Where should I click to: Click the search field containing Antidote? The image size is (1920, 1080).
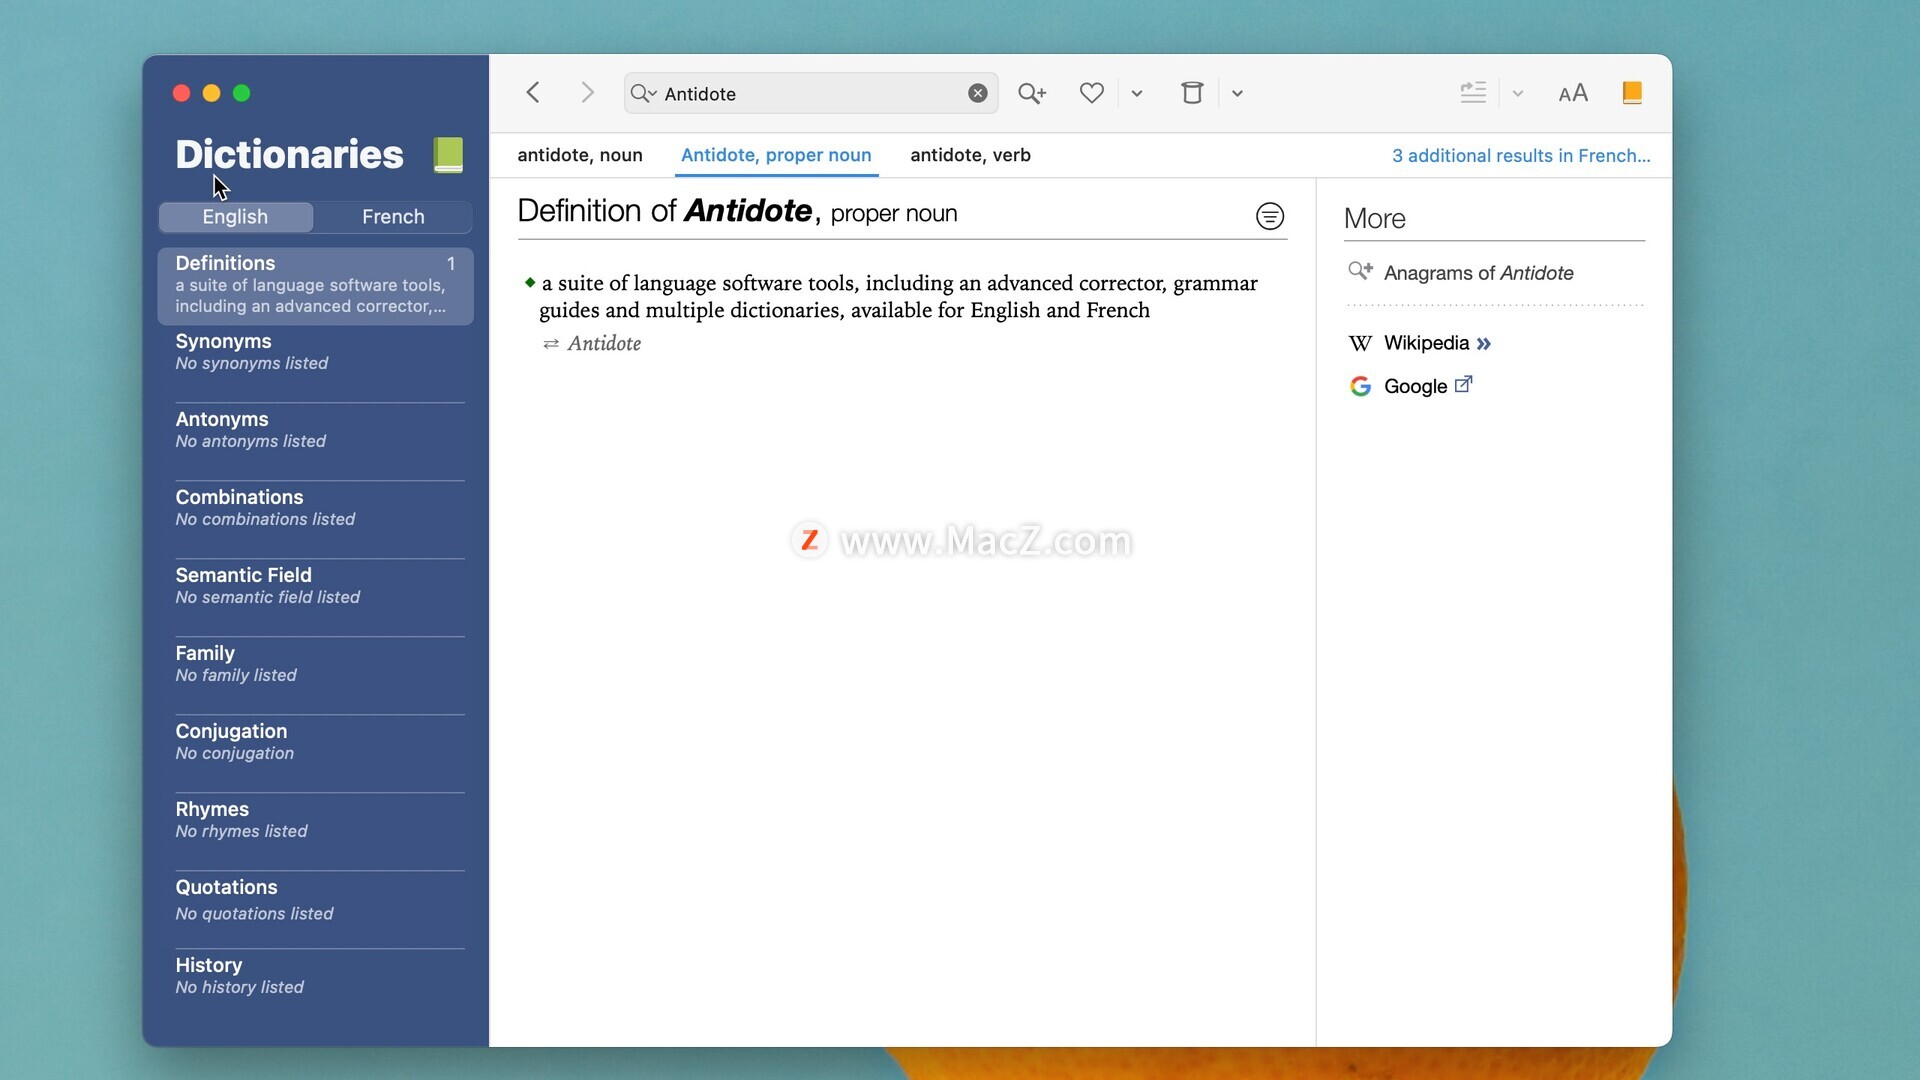811,93
